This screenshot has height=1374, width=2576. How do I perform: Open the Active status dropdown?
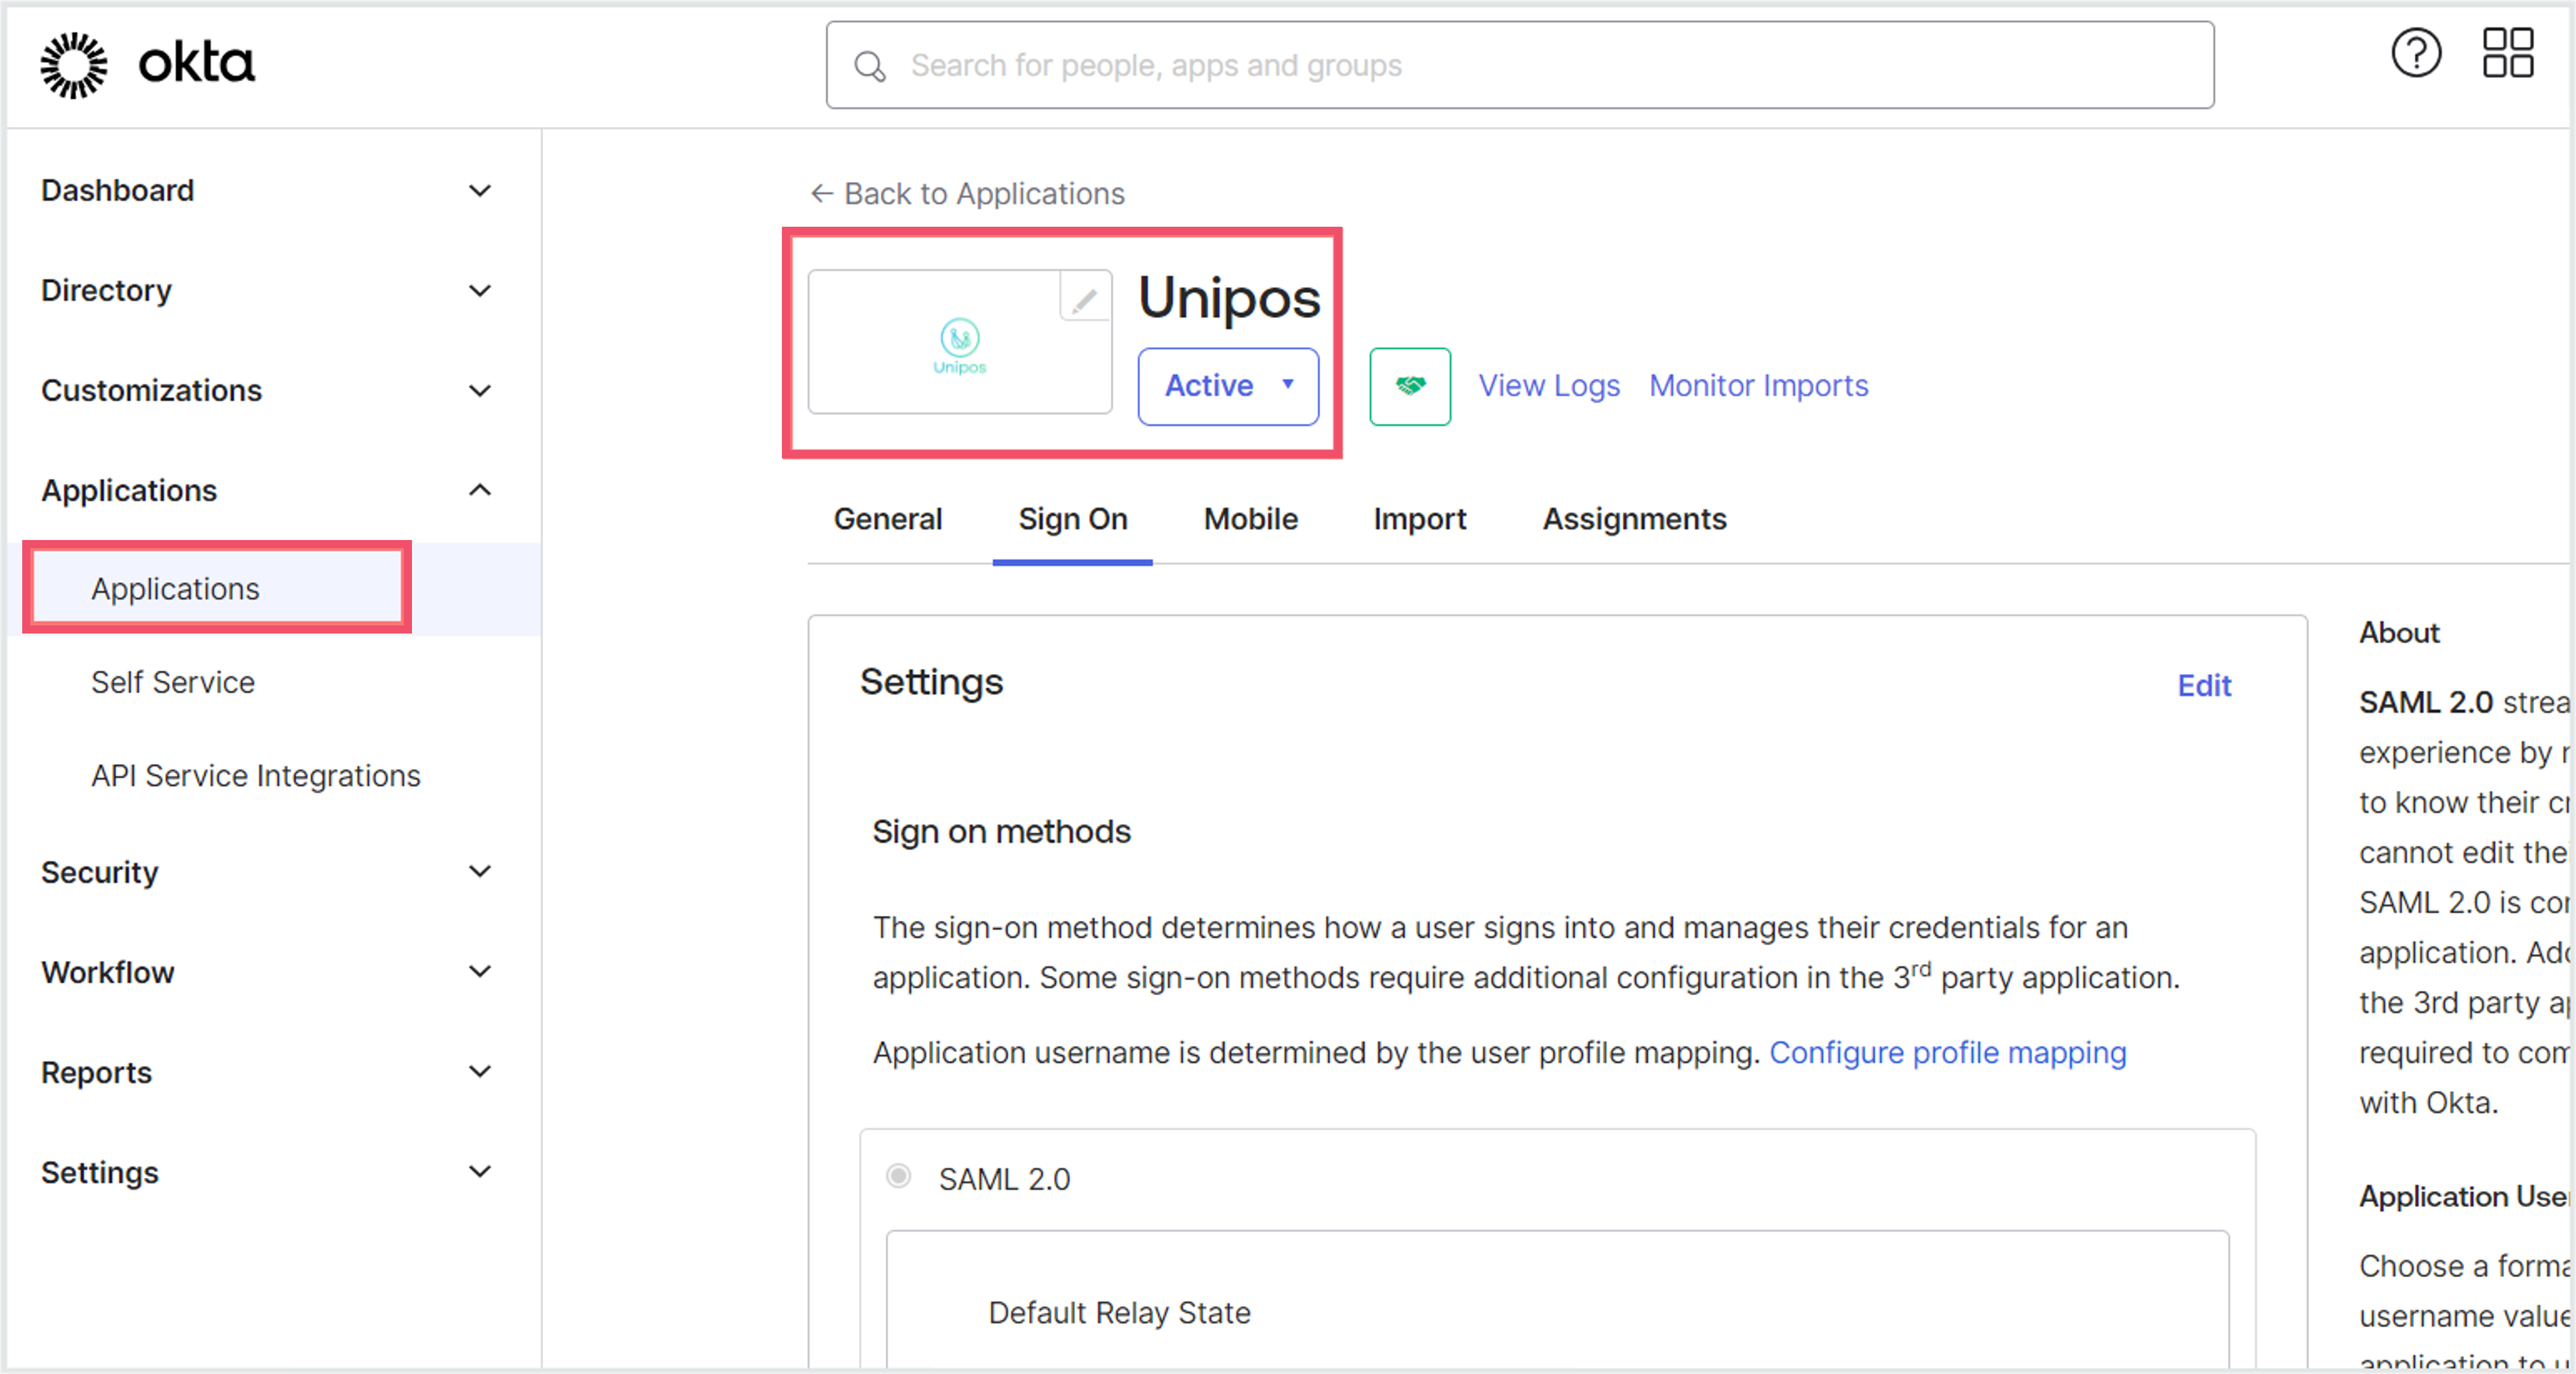point(1228,386)
